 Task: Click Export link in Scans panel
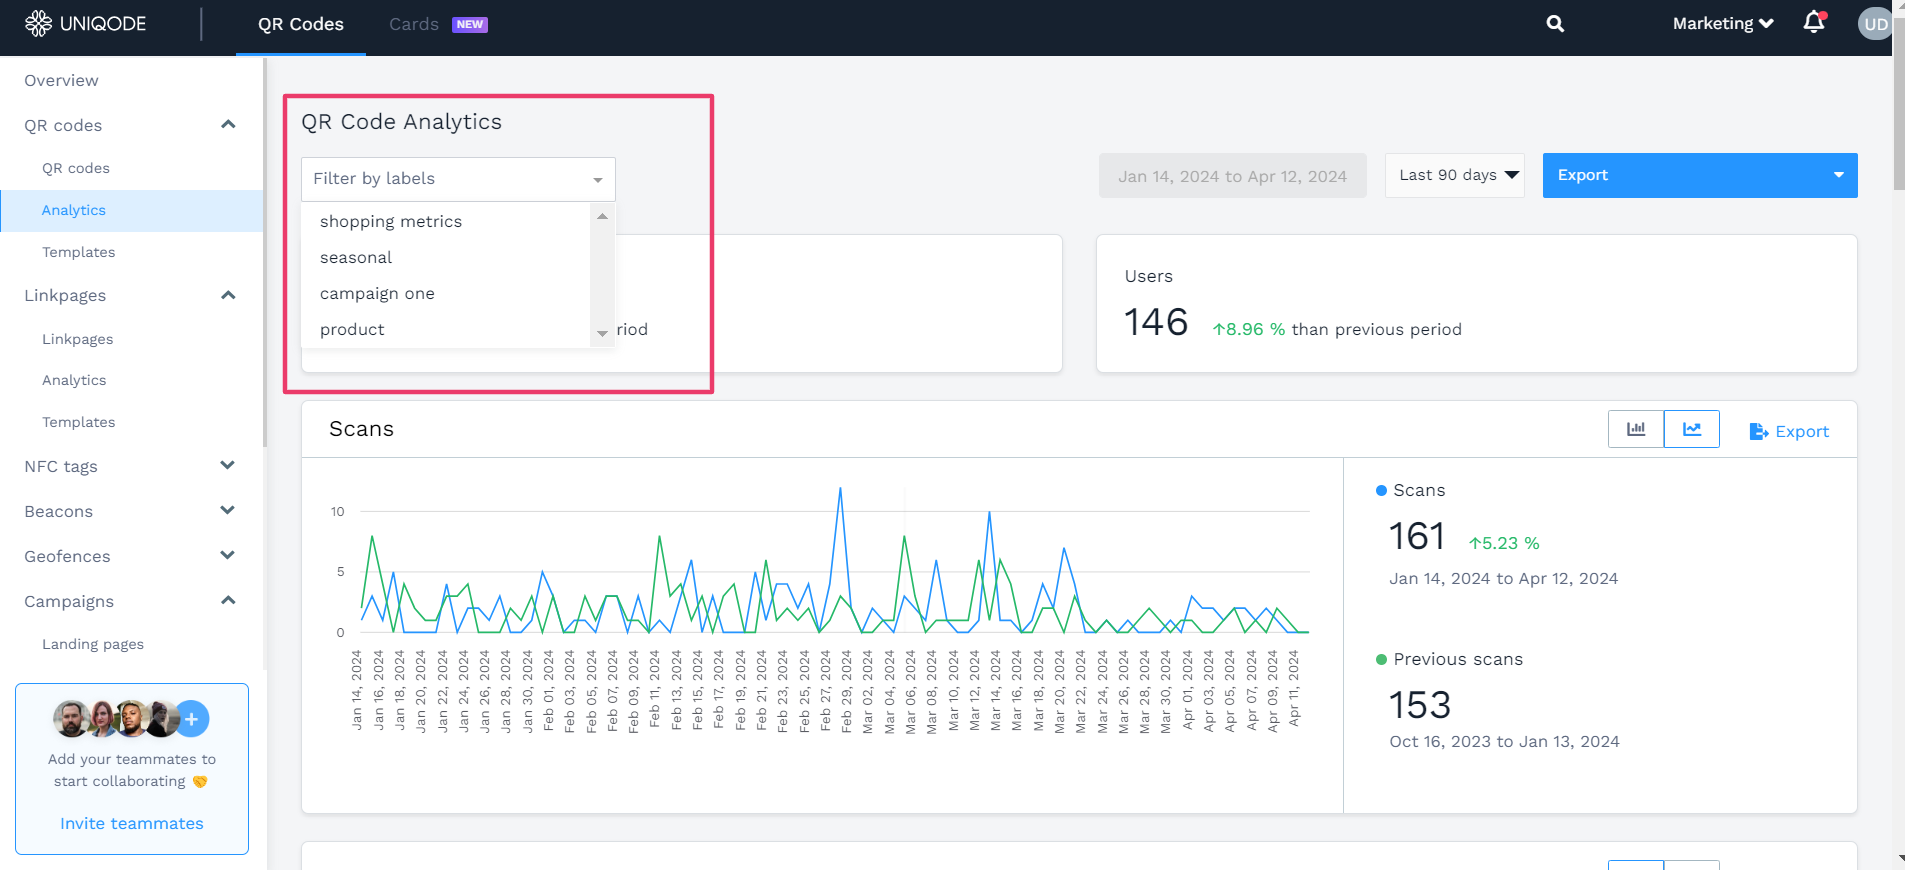[x=1789, y=431]
